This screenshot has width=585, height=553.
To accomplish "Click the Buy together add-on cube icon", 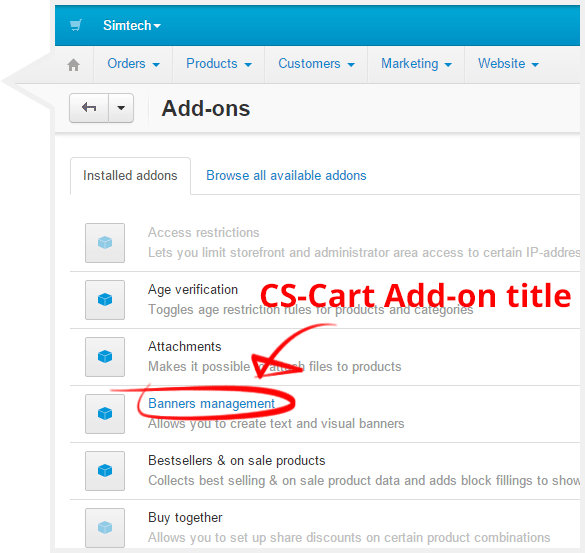I will [105, 528].
